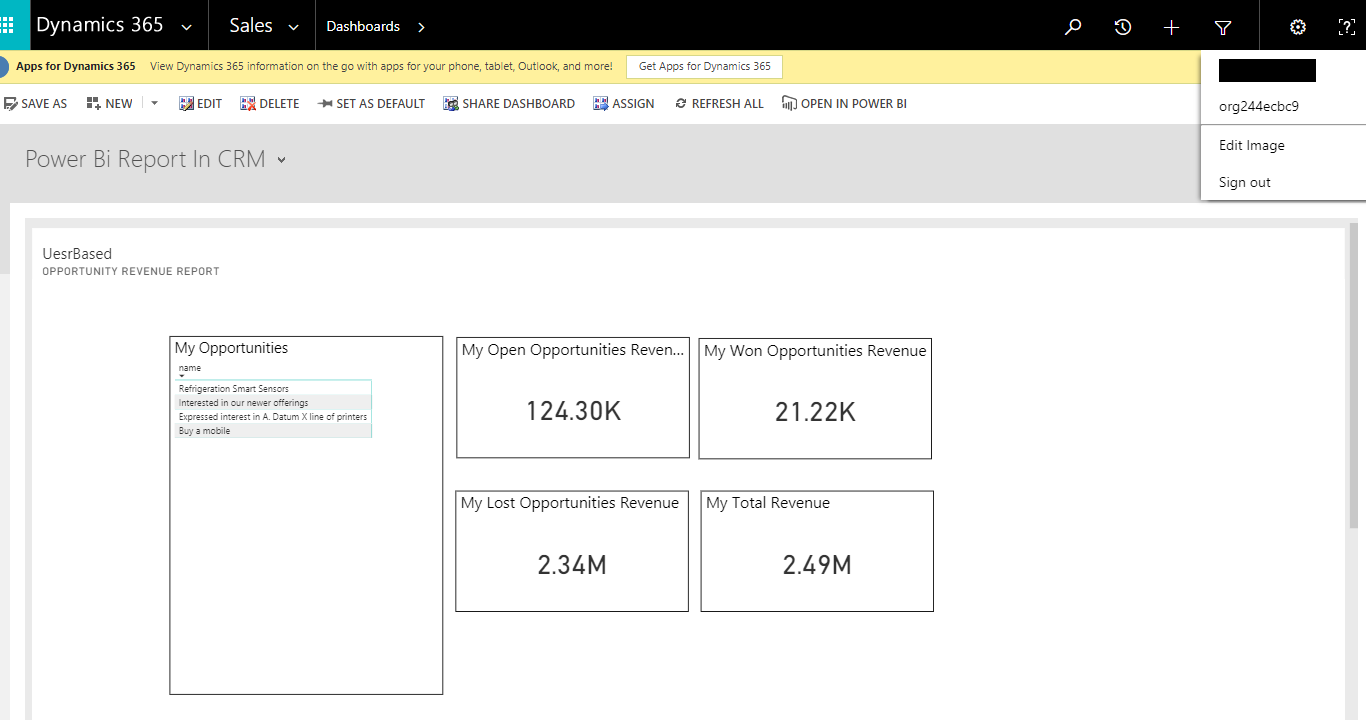Viewport: 1366px width, 720px height.
Task: Expand the Dashboards breadcrumb chevron
Action: click(421, 27)
